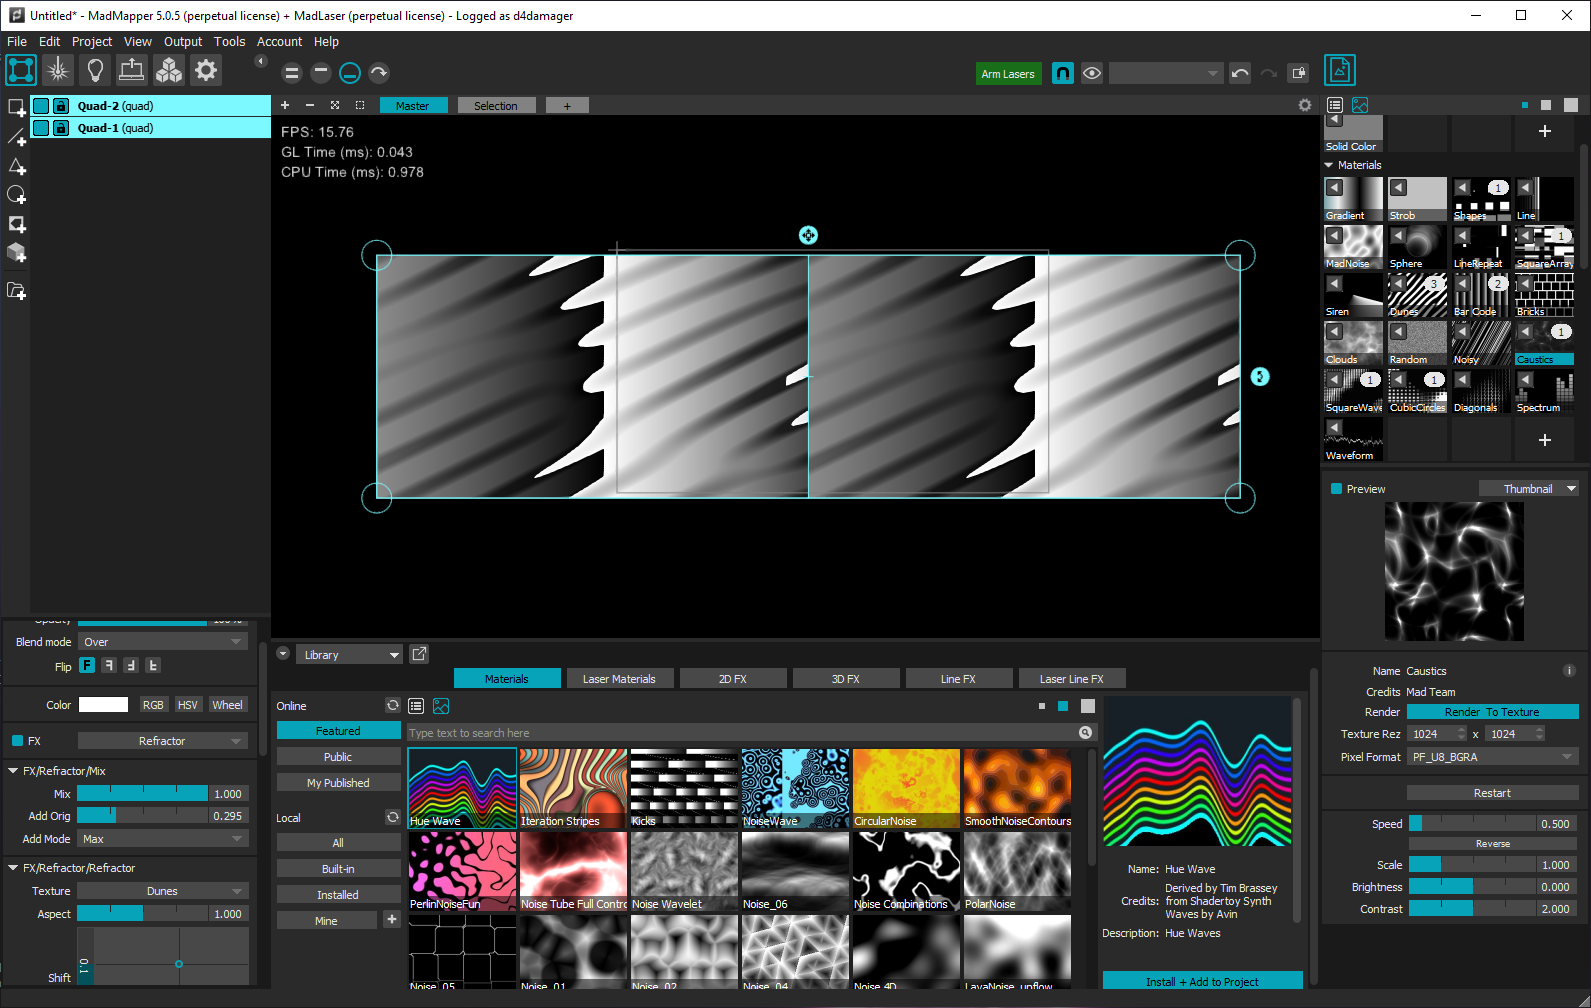The height and width of the screenshot is (1008, 1591).
Task: Click the magnet snapping icon
Action: click(1063, 73)
